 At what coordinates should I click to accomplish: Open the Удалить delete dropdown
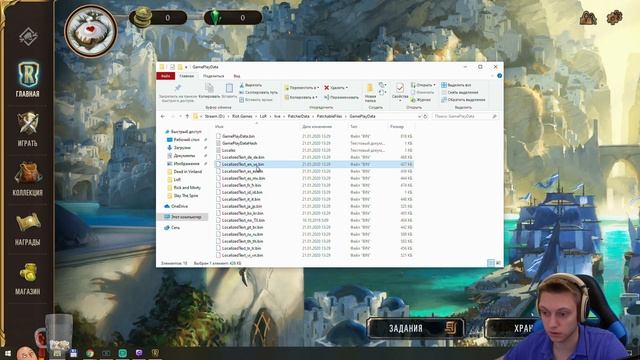tap(336, 88)
